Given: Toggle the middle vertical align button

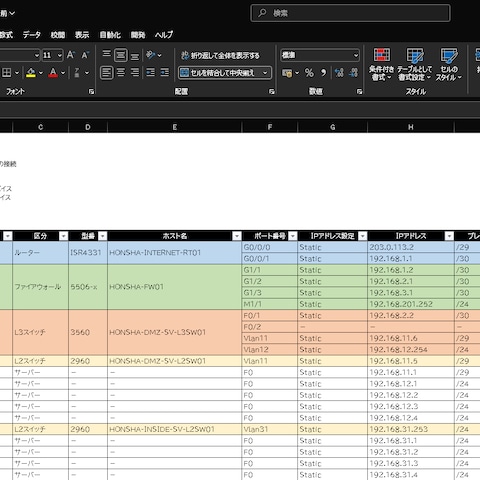Looking at the screenshot, I should pyautogui.click(x=121, y=55).
